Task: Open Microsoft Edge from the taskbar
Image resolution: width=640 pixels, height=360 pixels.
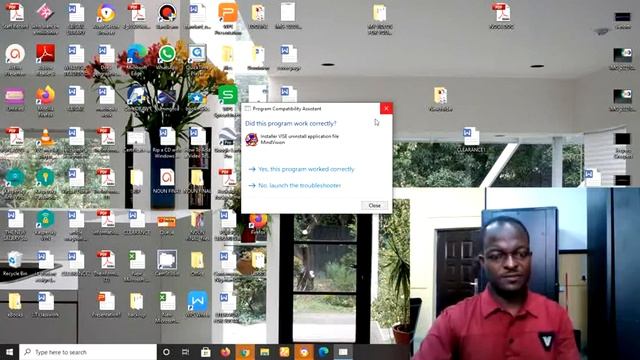Action: click(x=324, y=352)
